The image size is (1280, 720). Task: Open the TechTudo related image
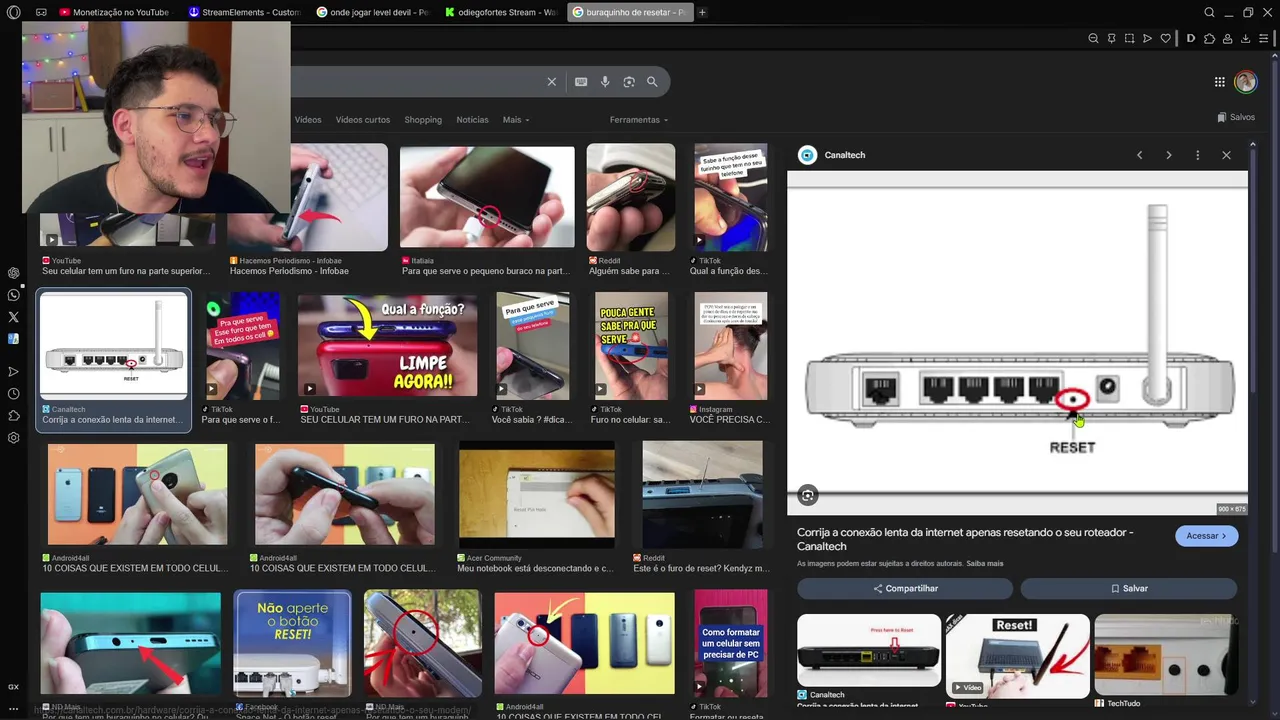(x=1166, y=656)
